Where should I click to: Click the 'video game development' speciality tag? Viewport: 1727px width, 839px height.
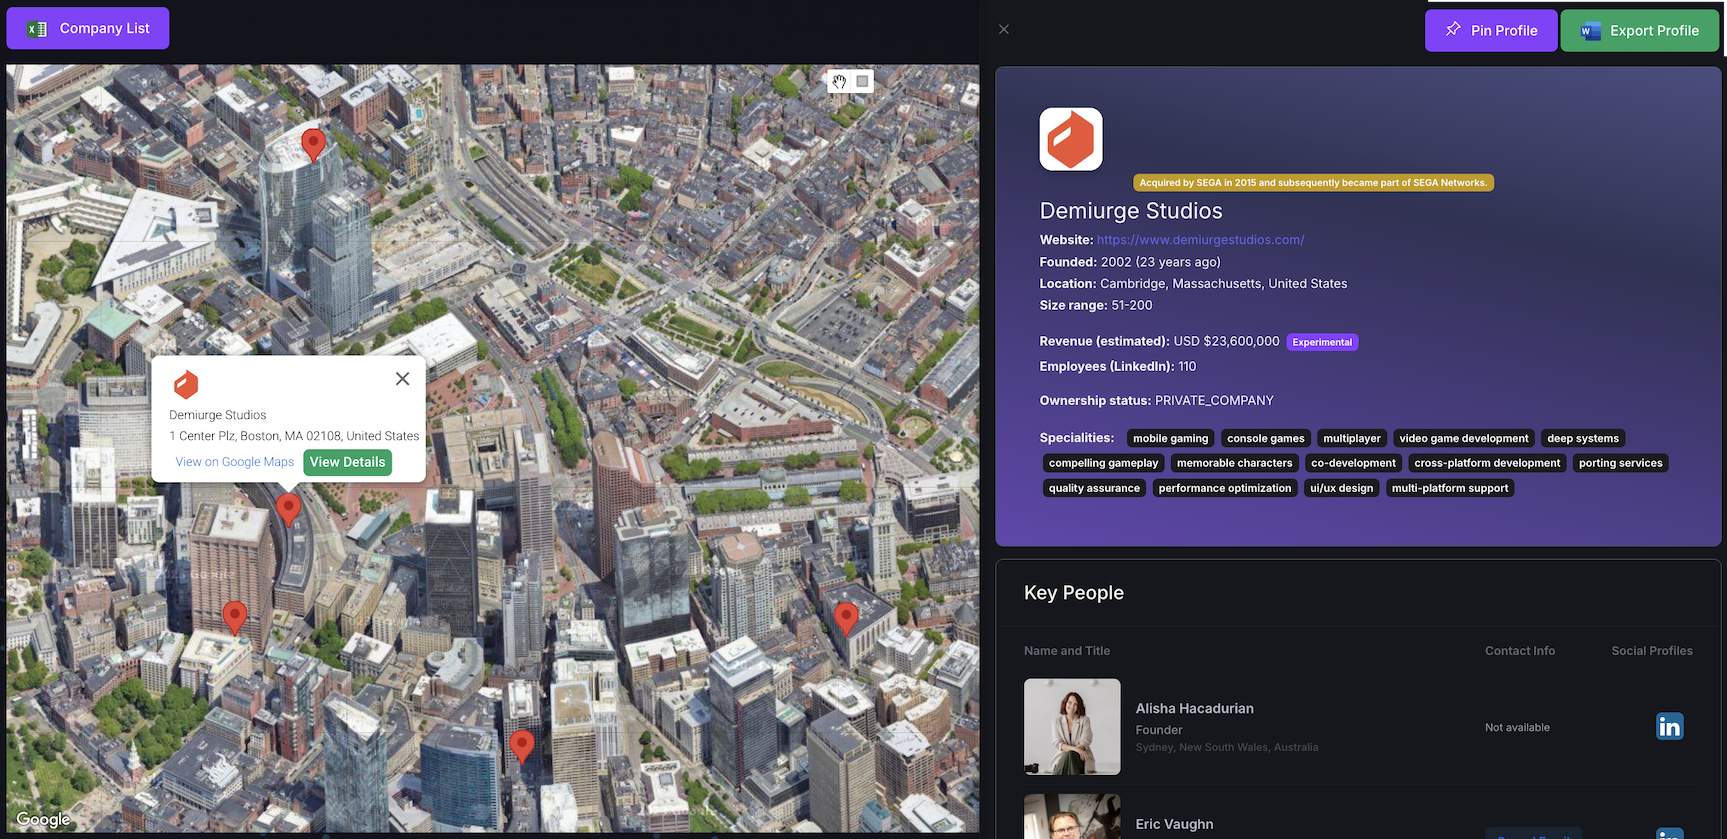(x=1463, y=438)
